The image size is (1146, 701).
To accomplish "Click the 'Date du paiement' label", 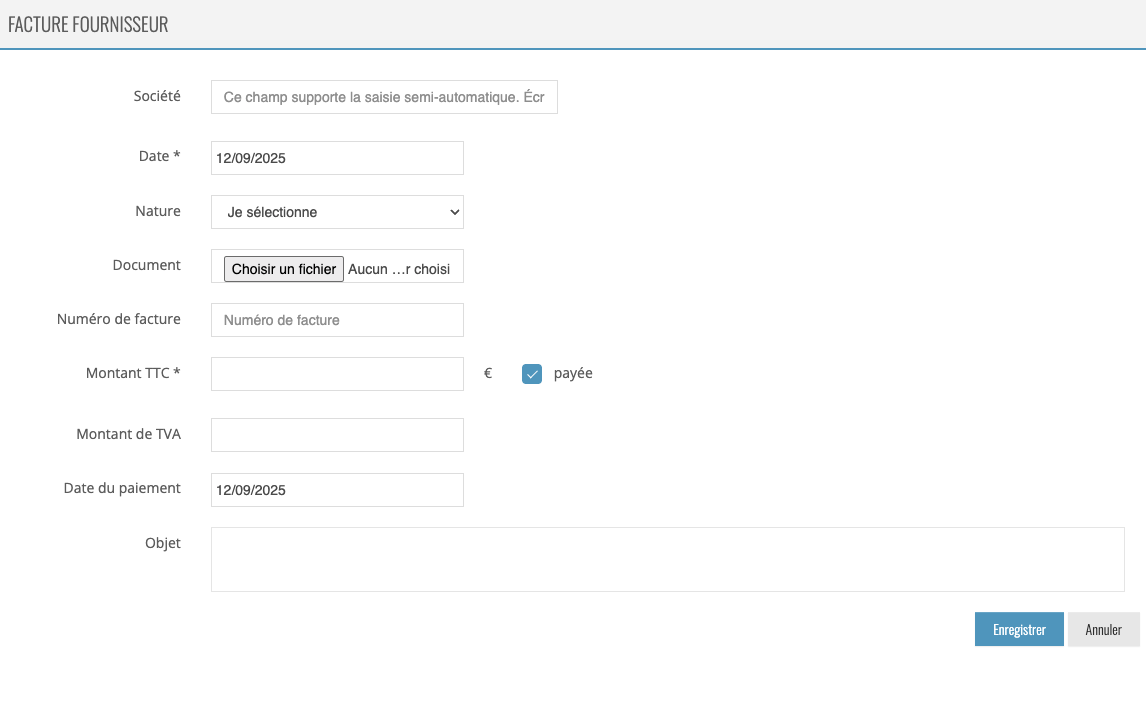I will (x=122, y=488).
